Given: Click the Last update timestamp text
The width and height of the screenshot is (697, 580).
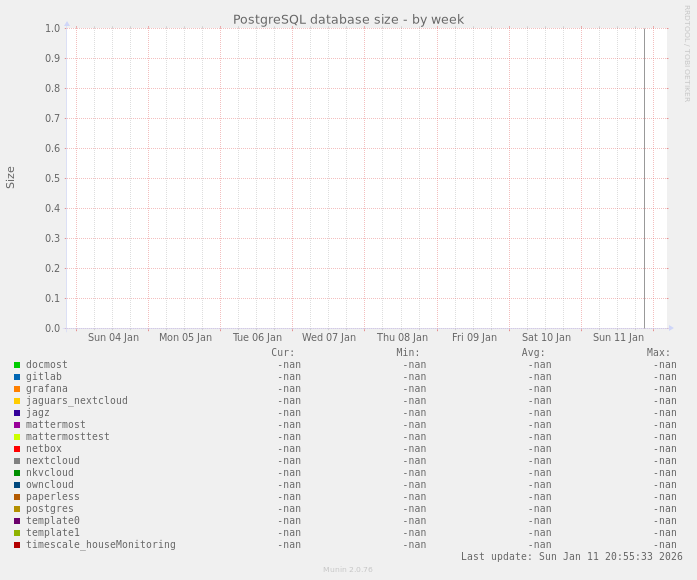Looking at the screenshot, I should coord(572,557).
